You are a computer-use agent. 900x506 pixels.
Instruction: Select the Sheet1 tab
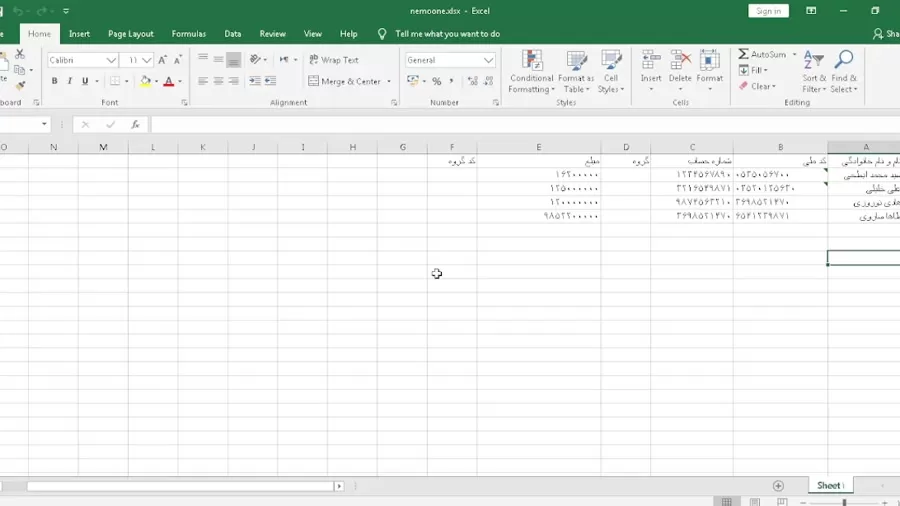tap(830, 485)
